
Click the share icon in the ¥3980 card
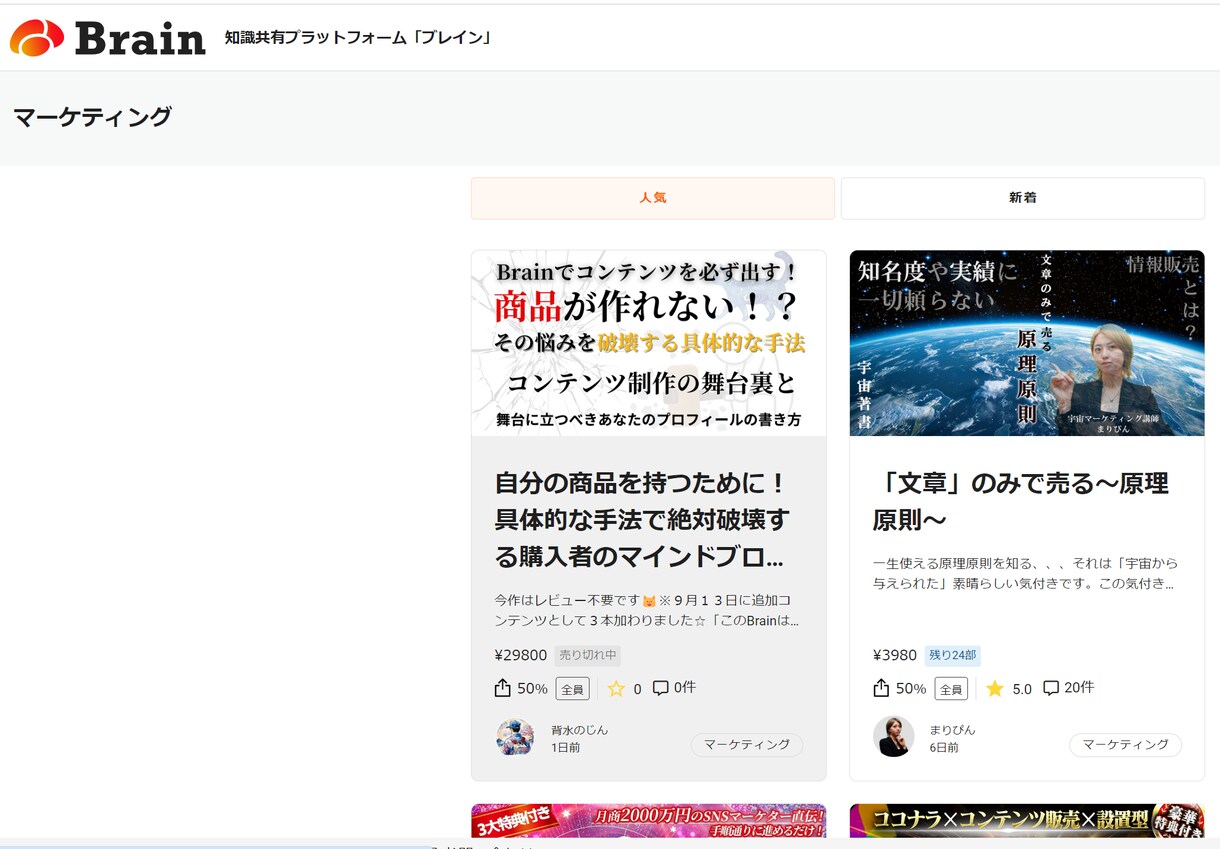pos(881,688)
